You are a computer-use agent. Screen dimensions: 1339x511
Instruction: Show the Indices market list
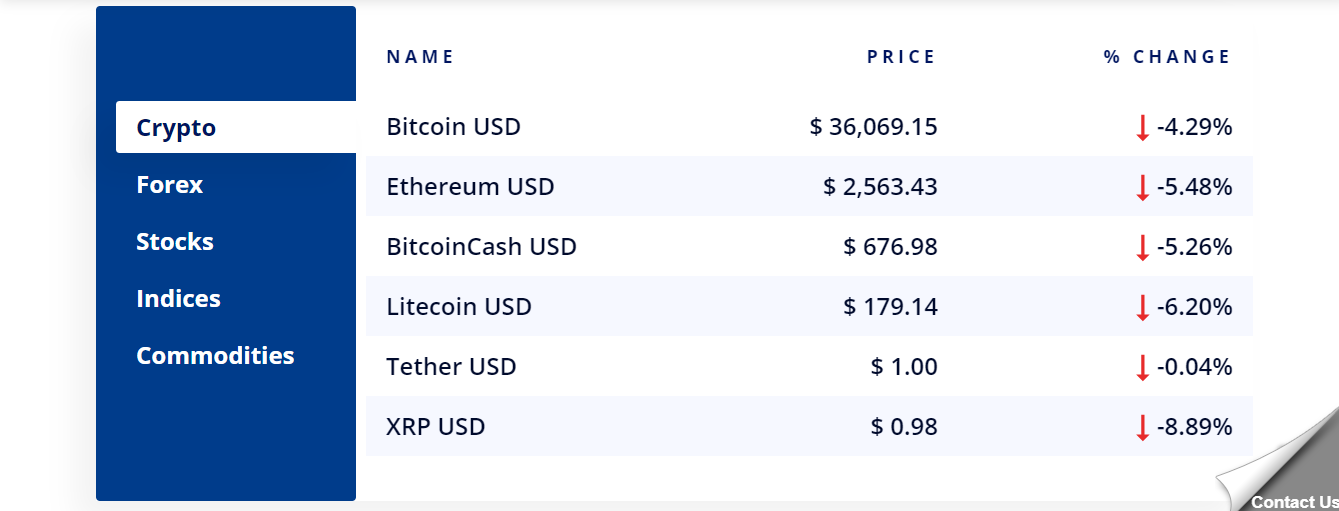coord(178,299)
